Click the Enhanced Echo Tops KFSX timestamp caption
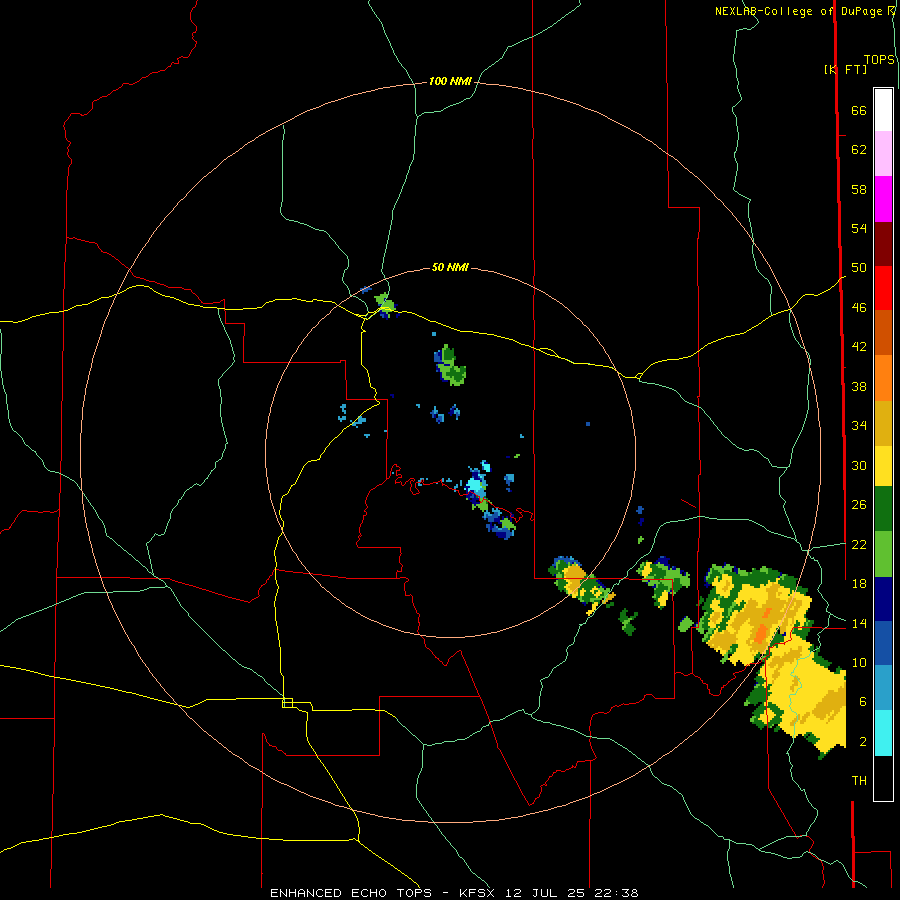Screen dimensions: 900x900 click(454, 893)
